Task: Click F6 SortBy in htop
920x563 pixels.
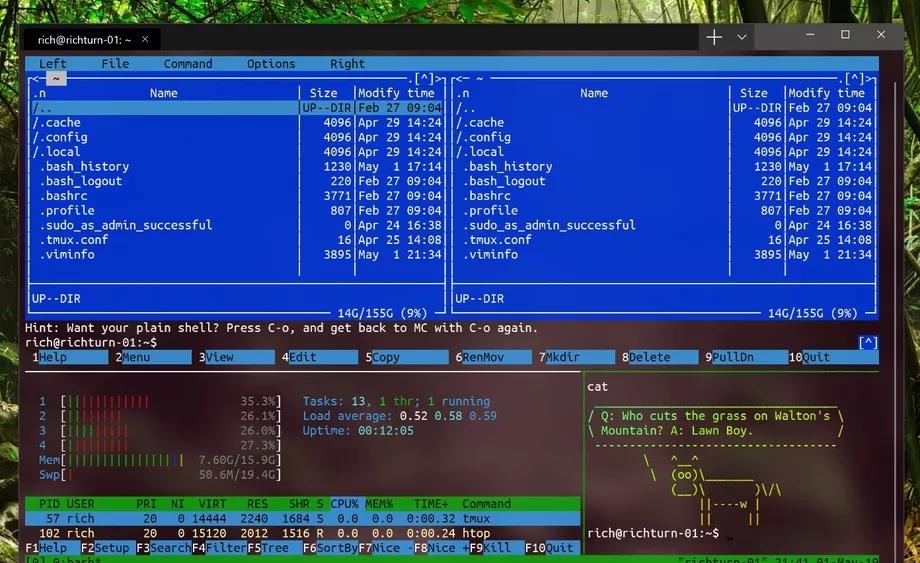Action: [x=330, y=548]
